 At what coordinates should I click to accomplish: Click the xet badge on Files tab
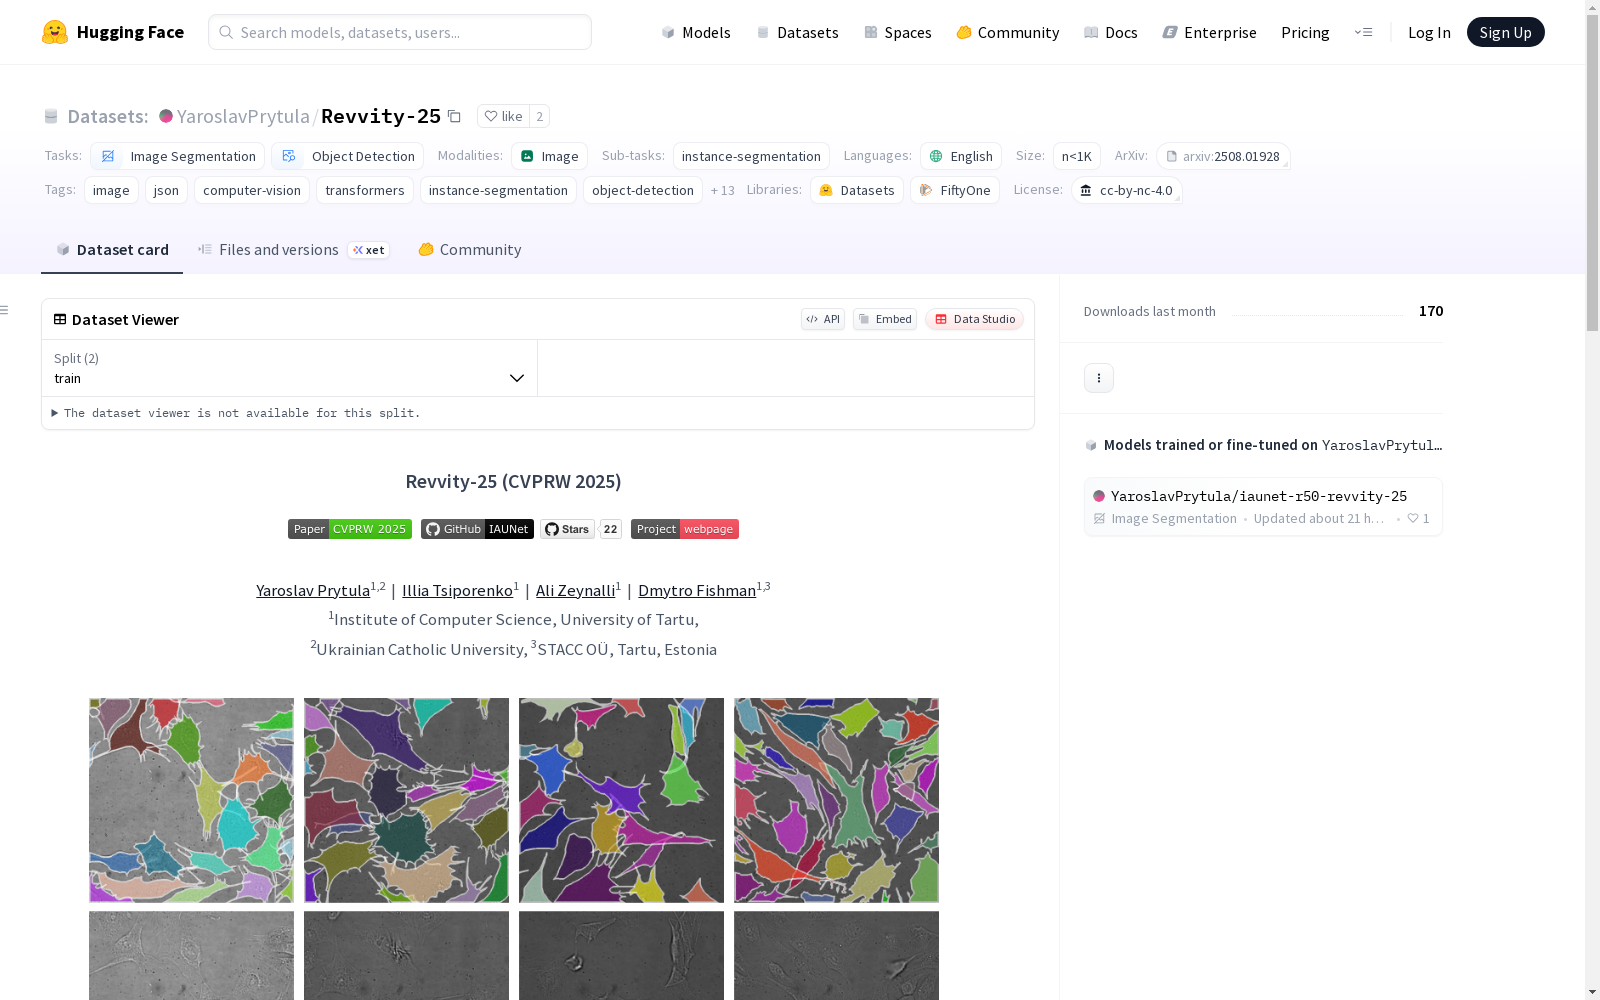point(369,250)
